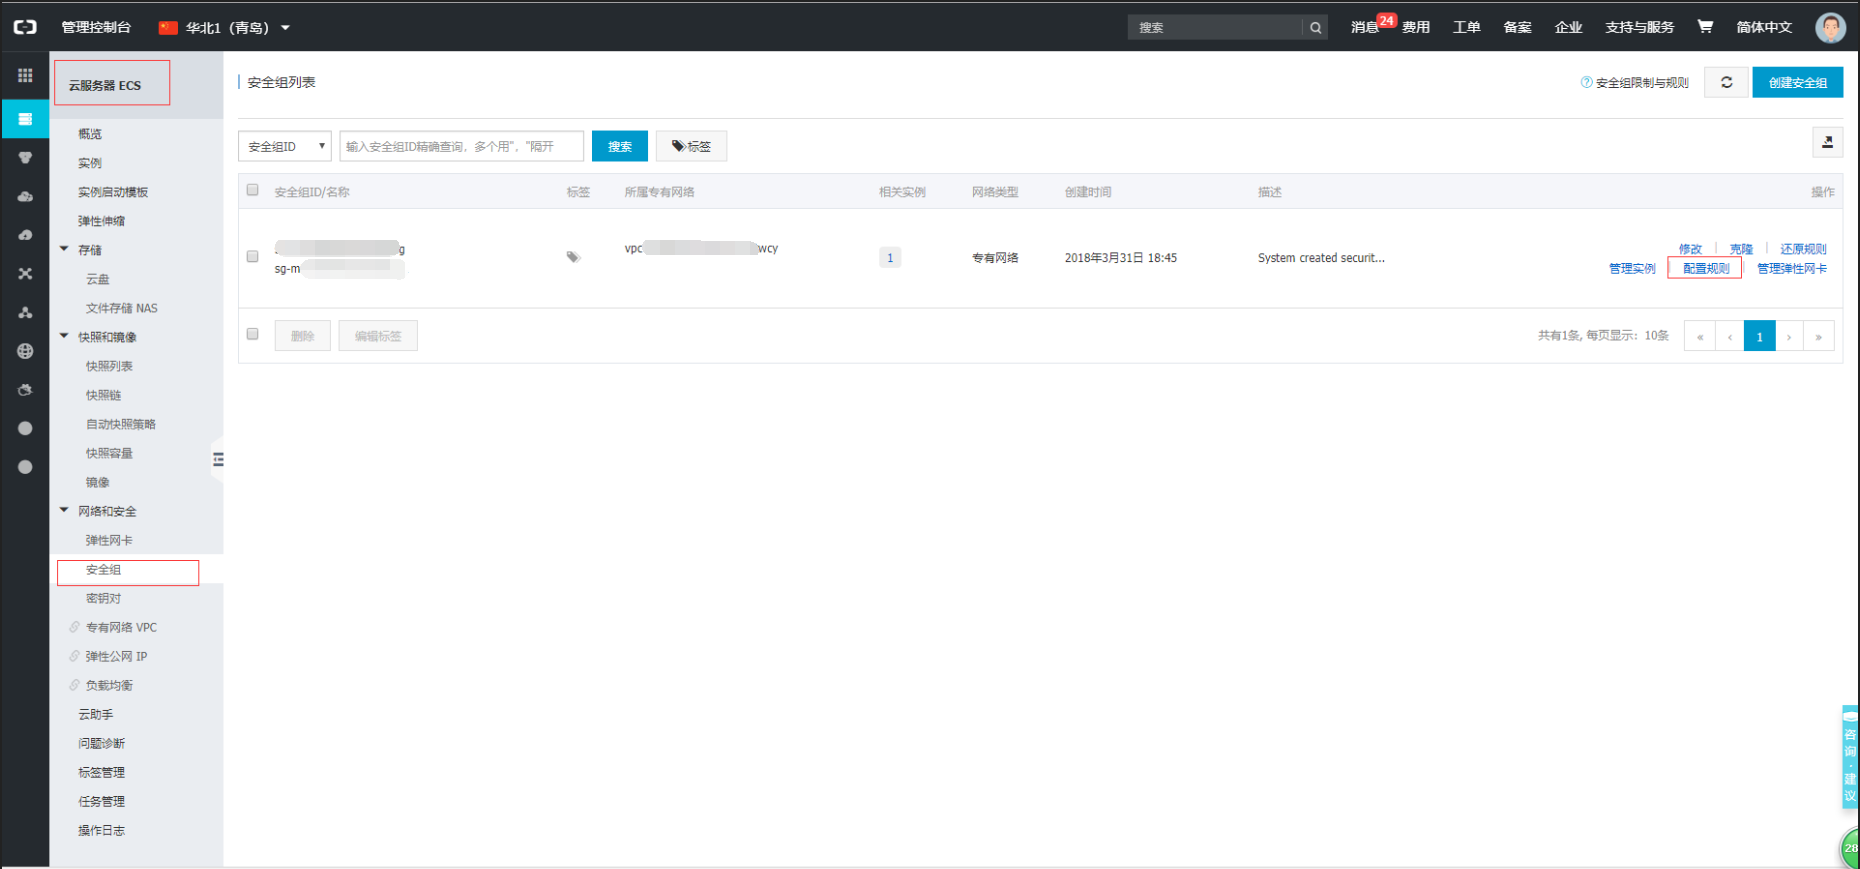Open 密钥对 in the sidebar menu
Viewport: 1860px width, 869px height.
click(103, 598)
